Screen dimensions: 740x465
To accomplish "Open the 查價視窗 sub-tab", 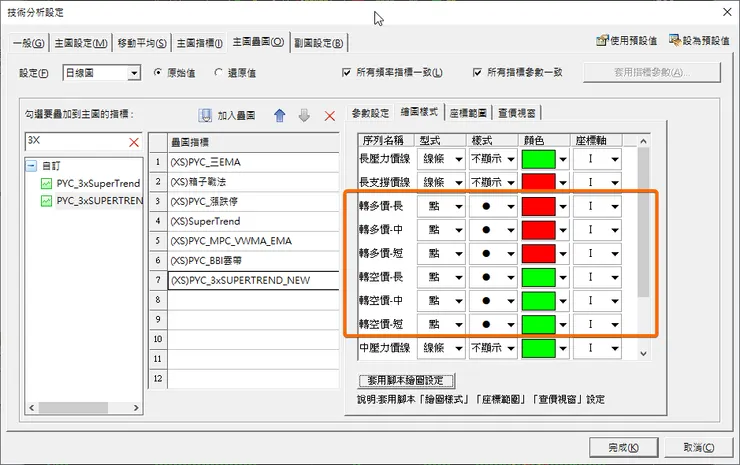I will tap(517, 113).
